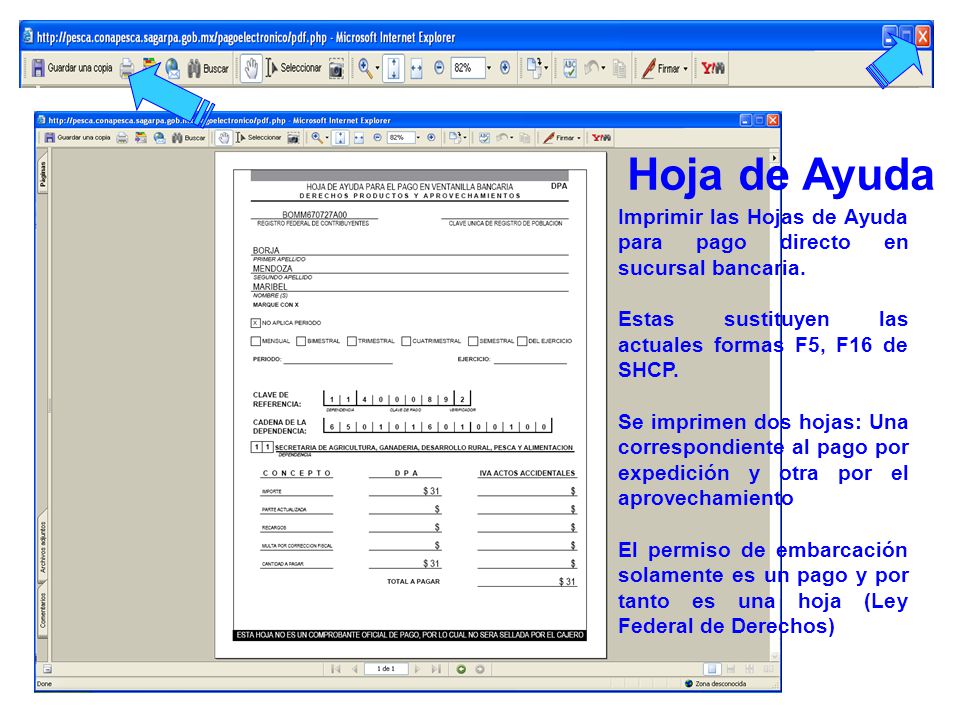
Task: Open the zoom percentage dropdown in the upper window
Action: pos(489,68)
